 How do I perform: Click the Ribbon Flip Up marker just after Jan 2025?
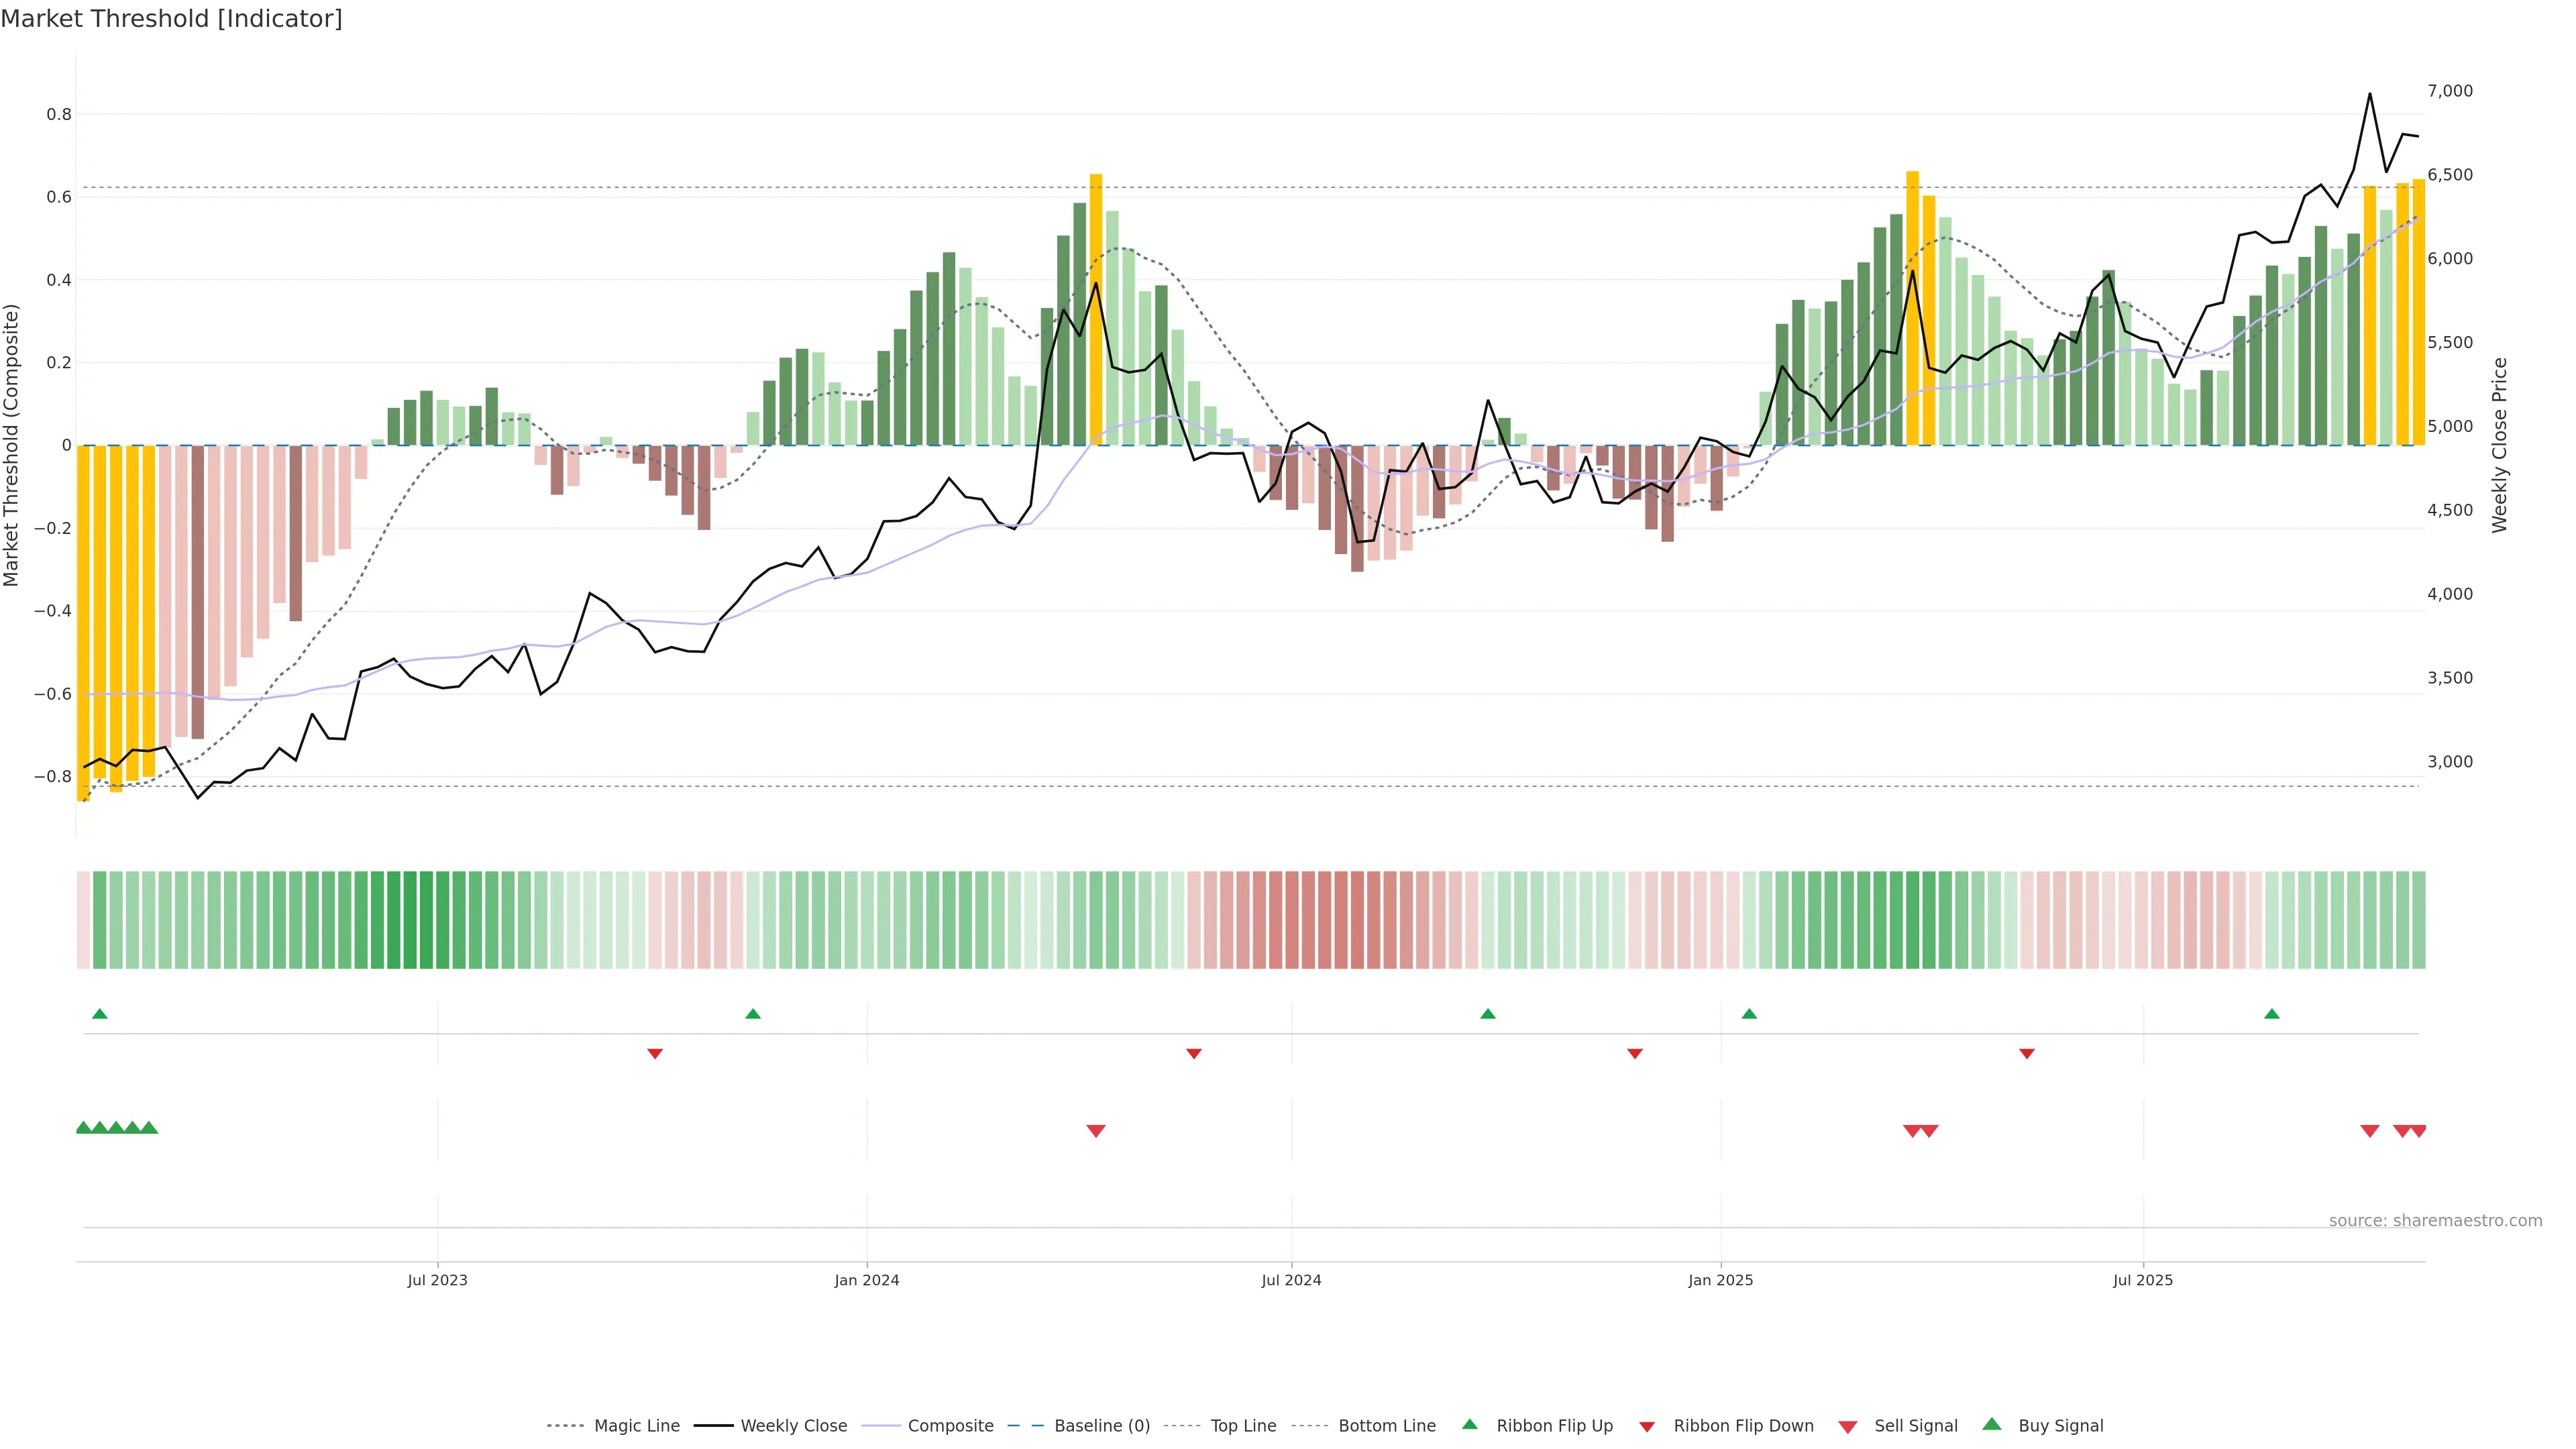pos(1749,1014)
